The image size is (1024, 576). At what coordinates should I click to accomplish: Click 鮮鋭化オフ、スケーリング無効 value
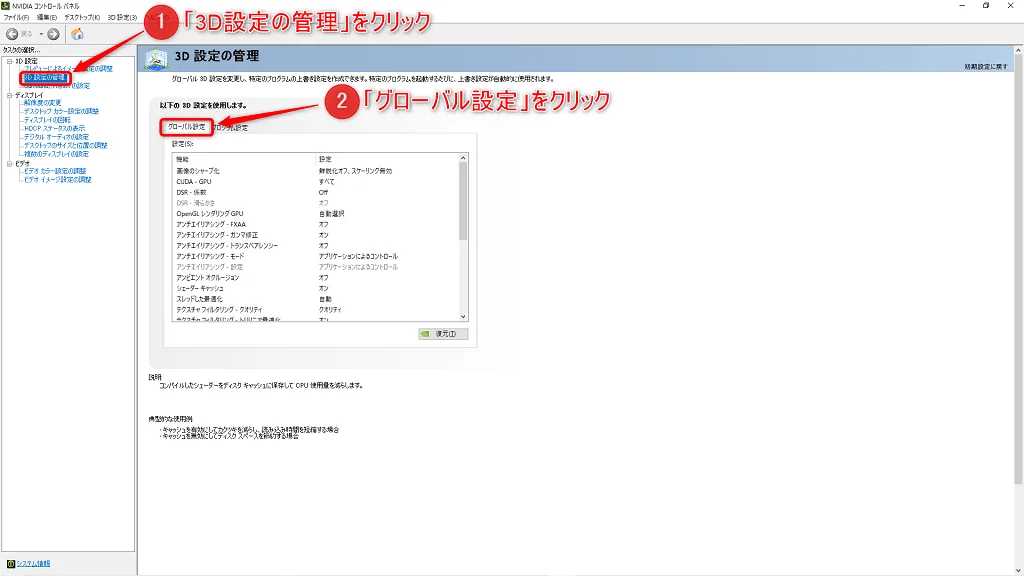pyautogui.click(x=355, y=171)
